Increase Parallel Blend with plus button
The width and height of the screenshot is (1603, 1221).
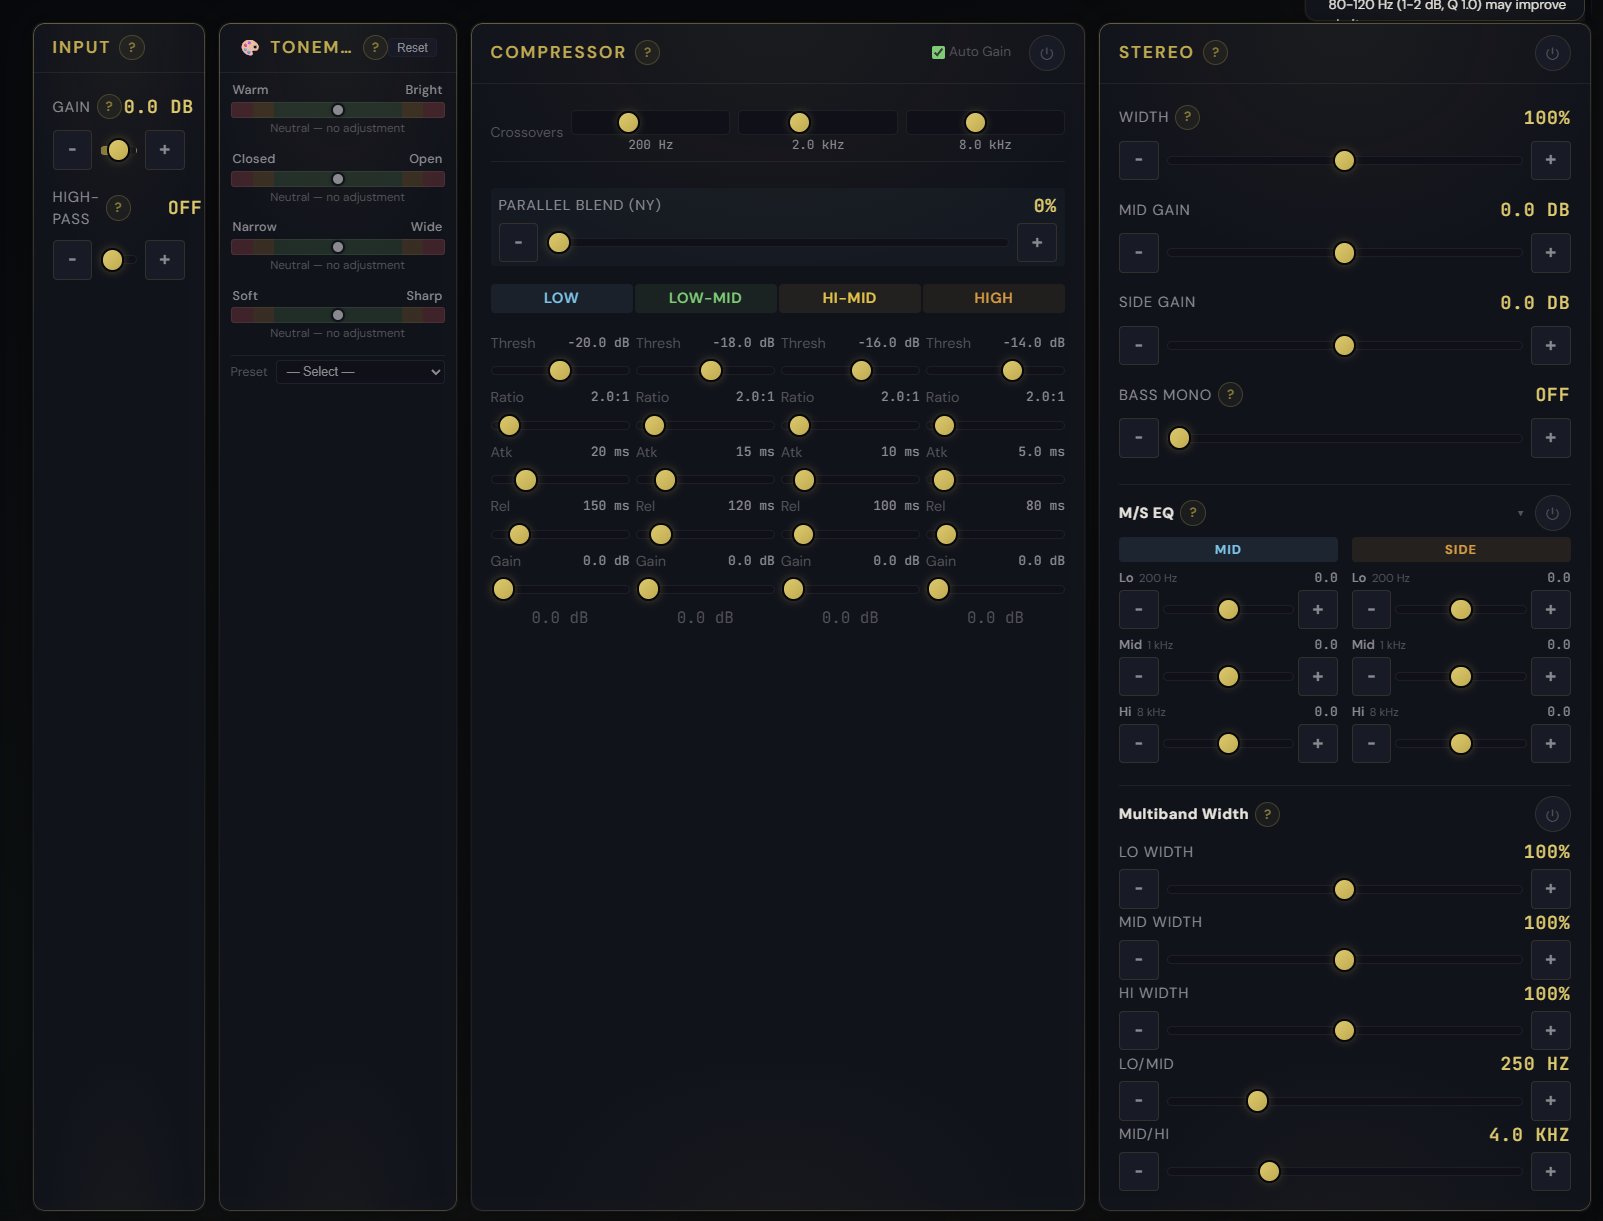pyautogui.click(x=1037, y=243)
